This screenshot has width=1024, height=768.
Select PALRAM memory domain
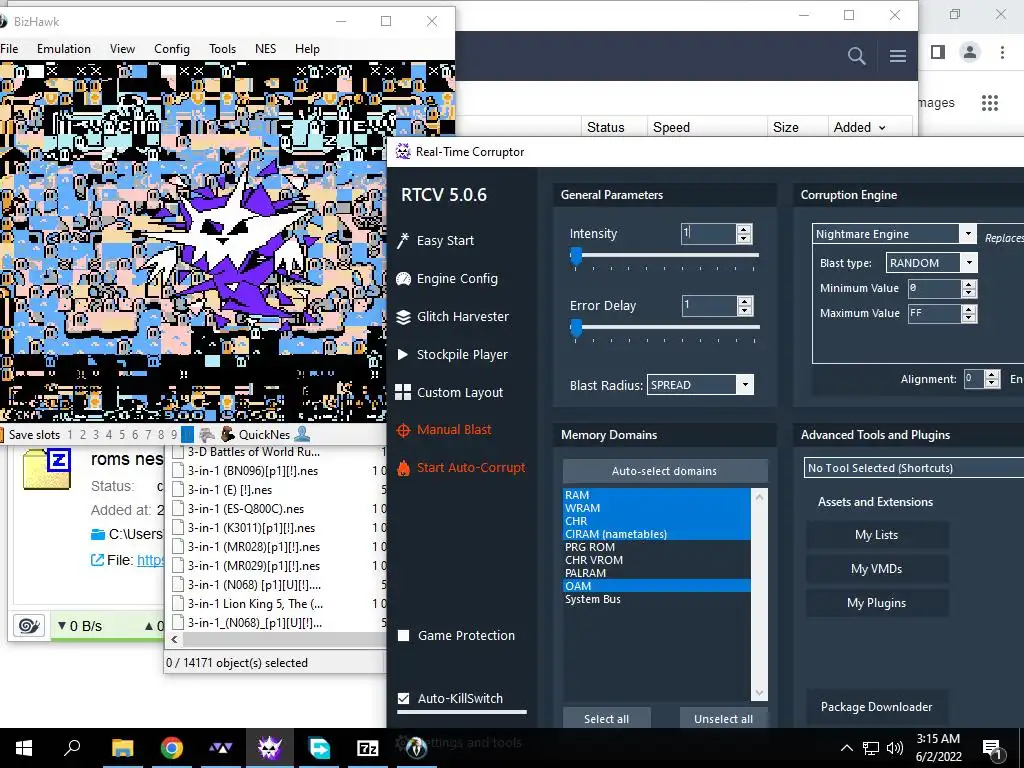coord(657,573)
